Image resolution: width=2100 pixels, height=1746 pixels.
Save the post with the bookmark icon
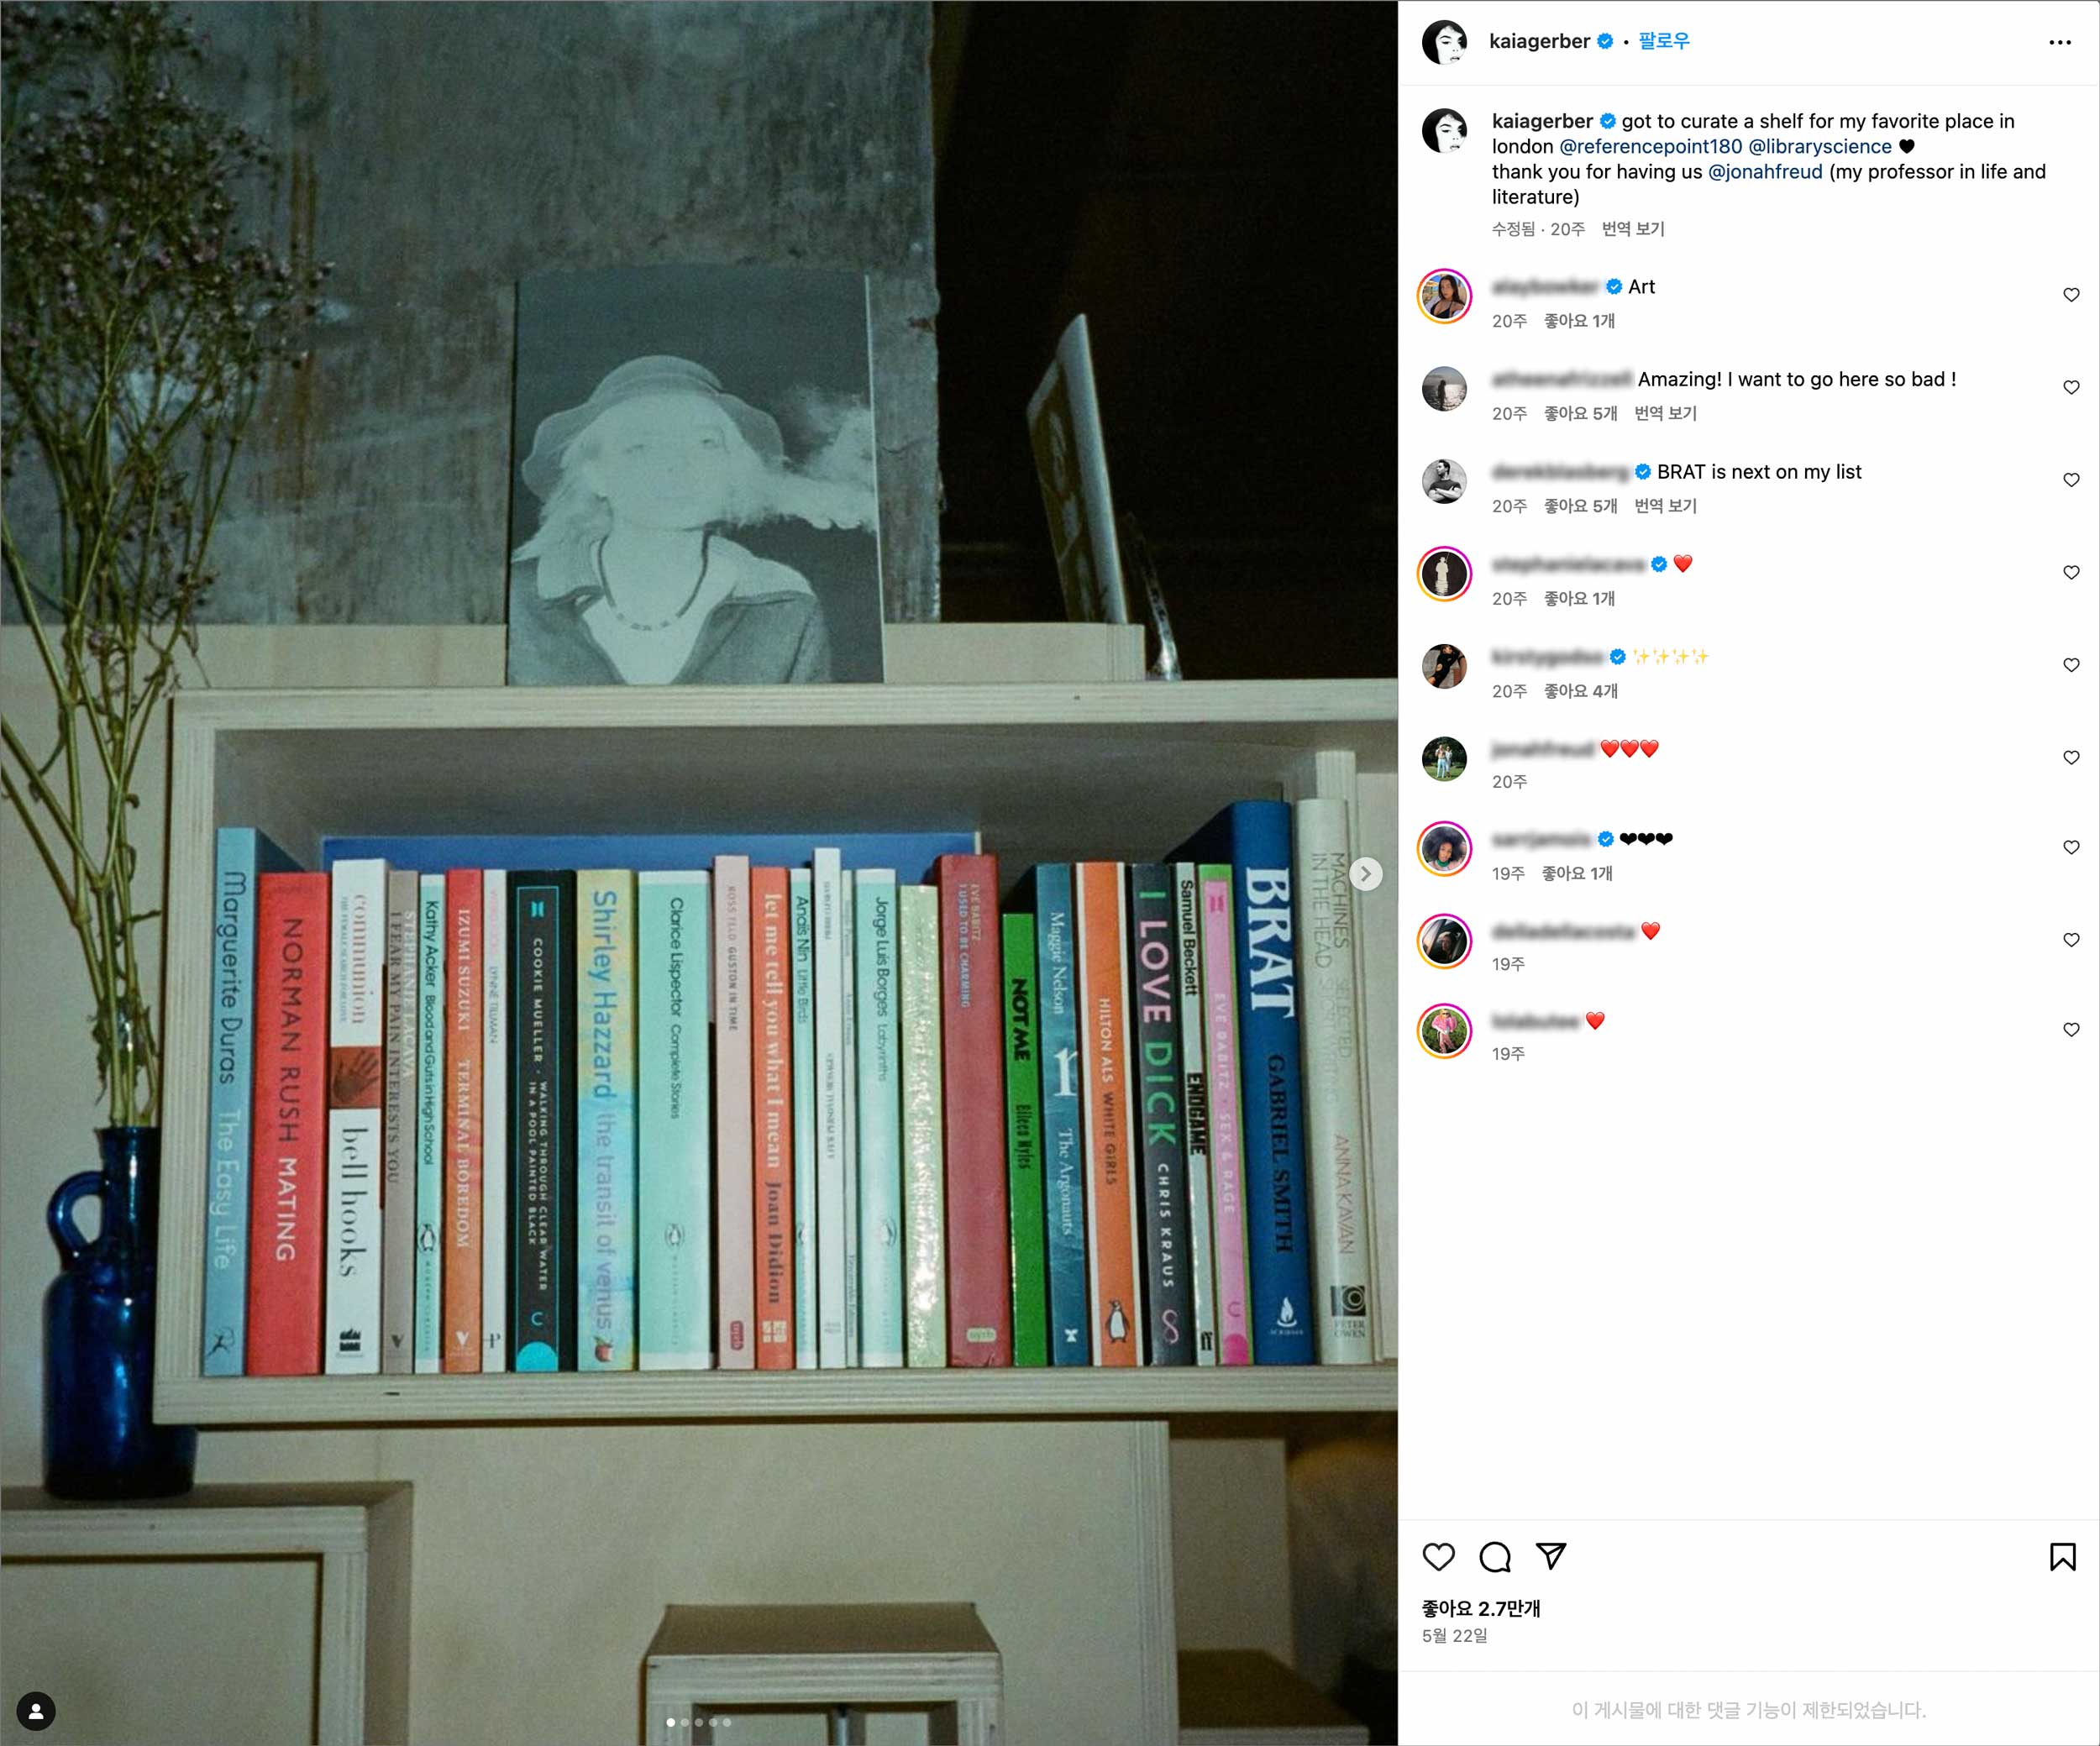(x=2062, y=1557)
